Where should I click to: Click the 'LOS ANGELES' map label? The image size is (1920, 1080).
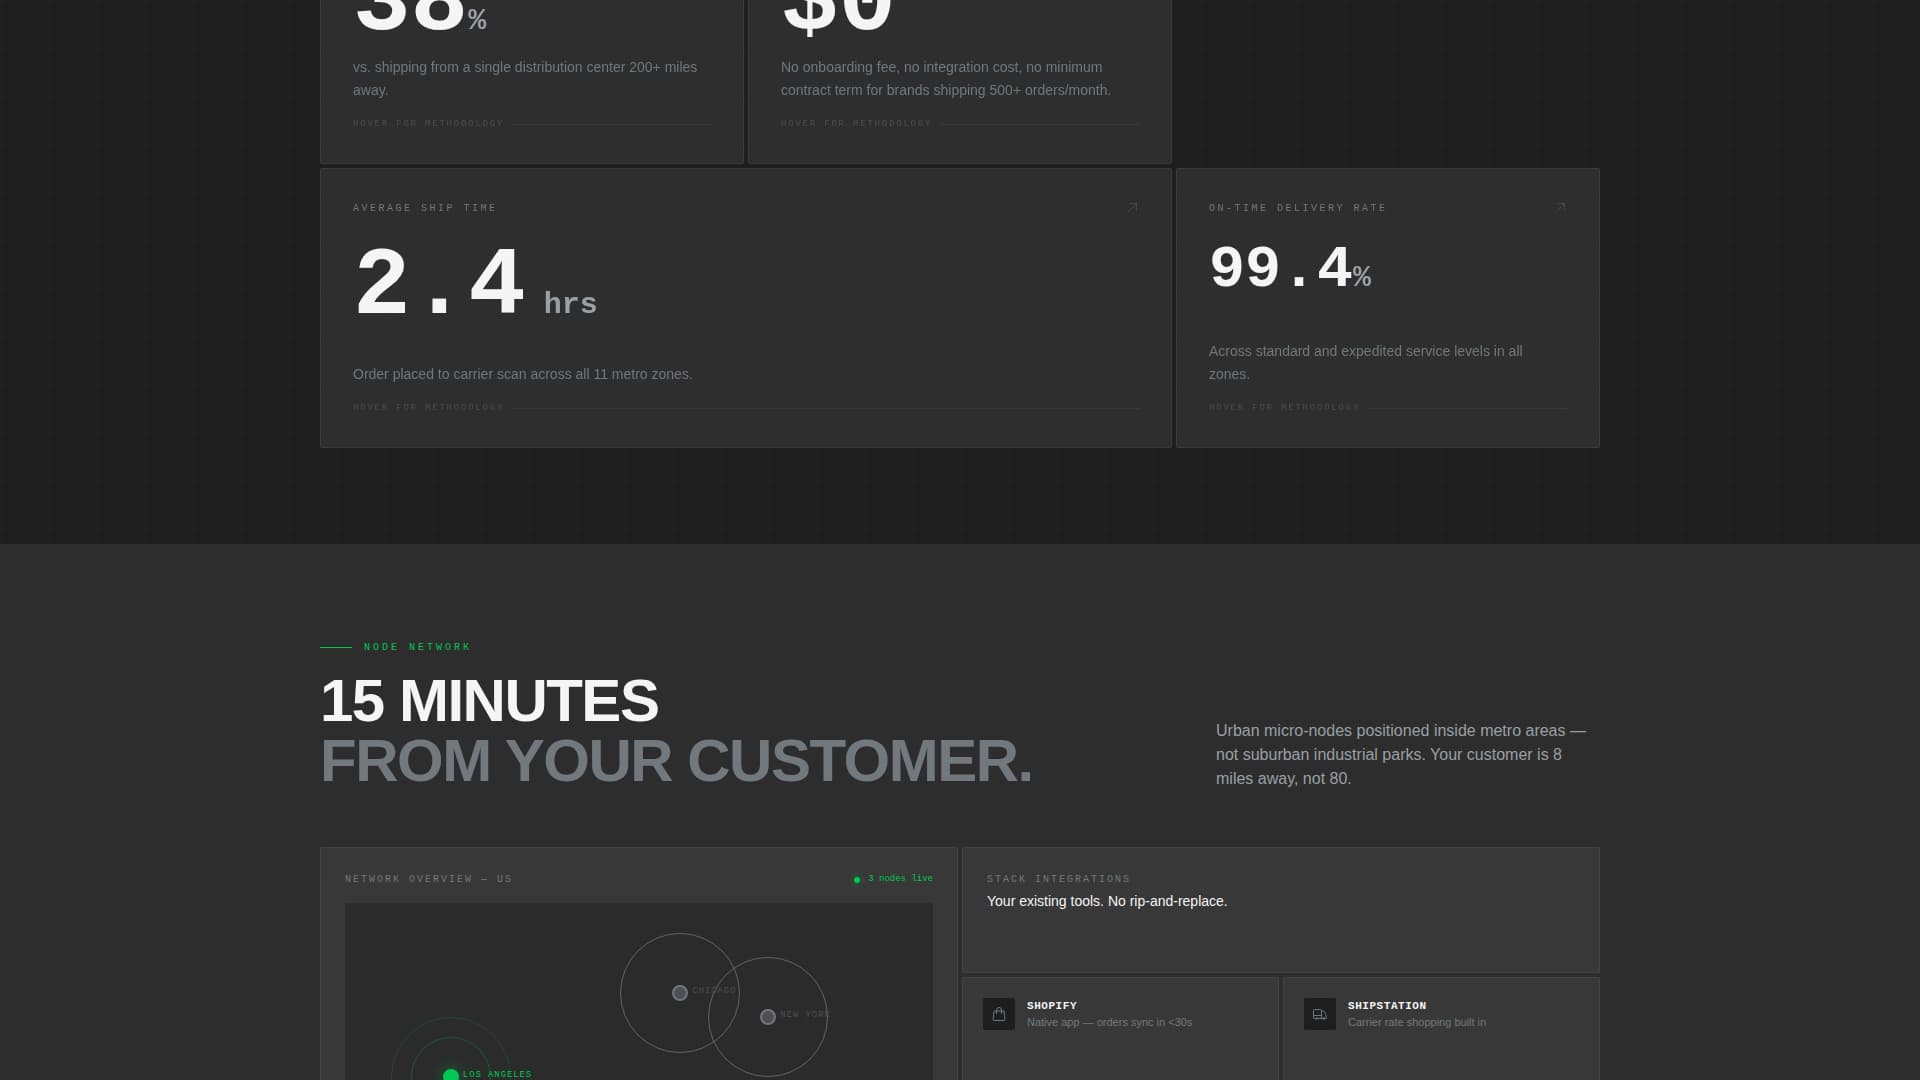[x=497, y=1074]
